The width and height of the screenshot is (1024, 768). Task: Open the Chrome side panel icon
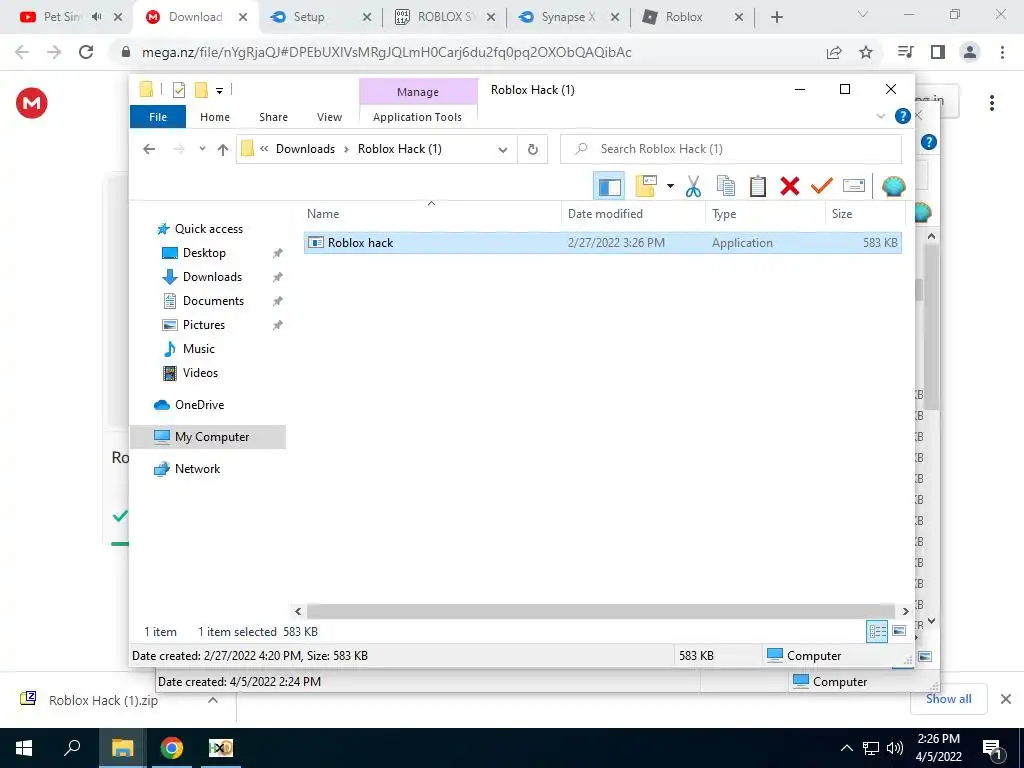[x=938, y=52]
